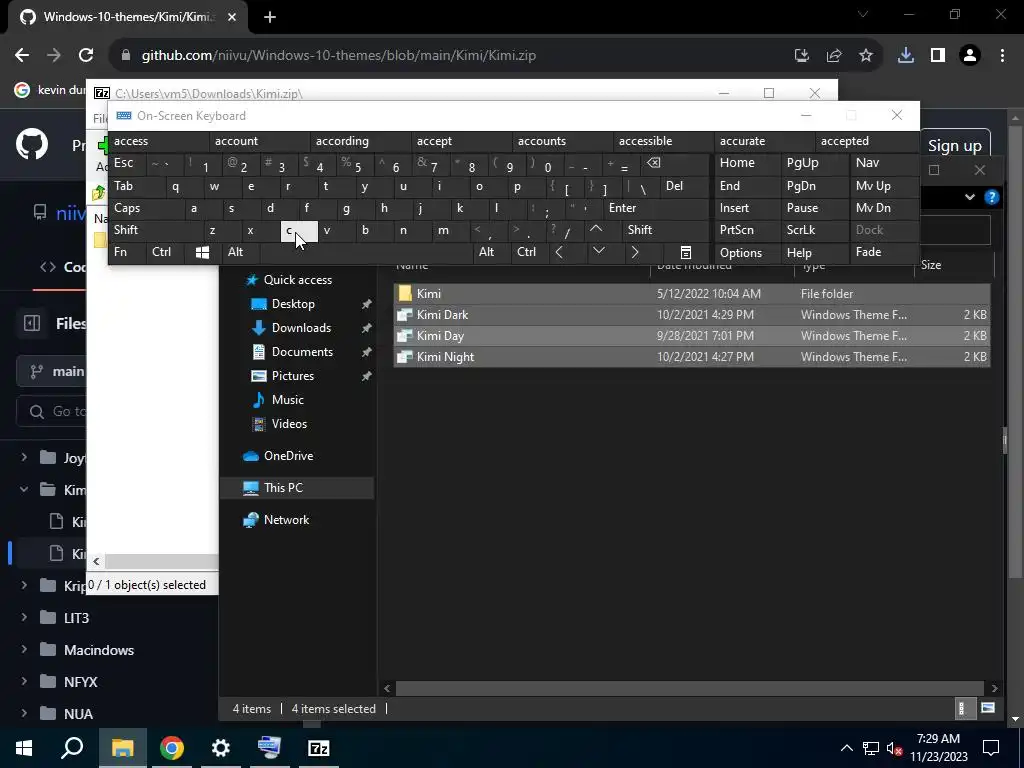Click the down arrow key on On-Screen Keyboard
The height and width of the screenshot is (768, 1024).
[x=598, y=252]
